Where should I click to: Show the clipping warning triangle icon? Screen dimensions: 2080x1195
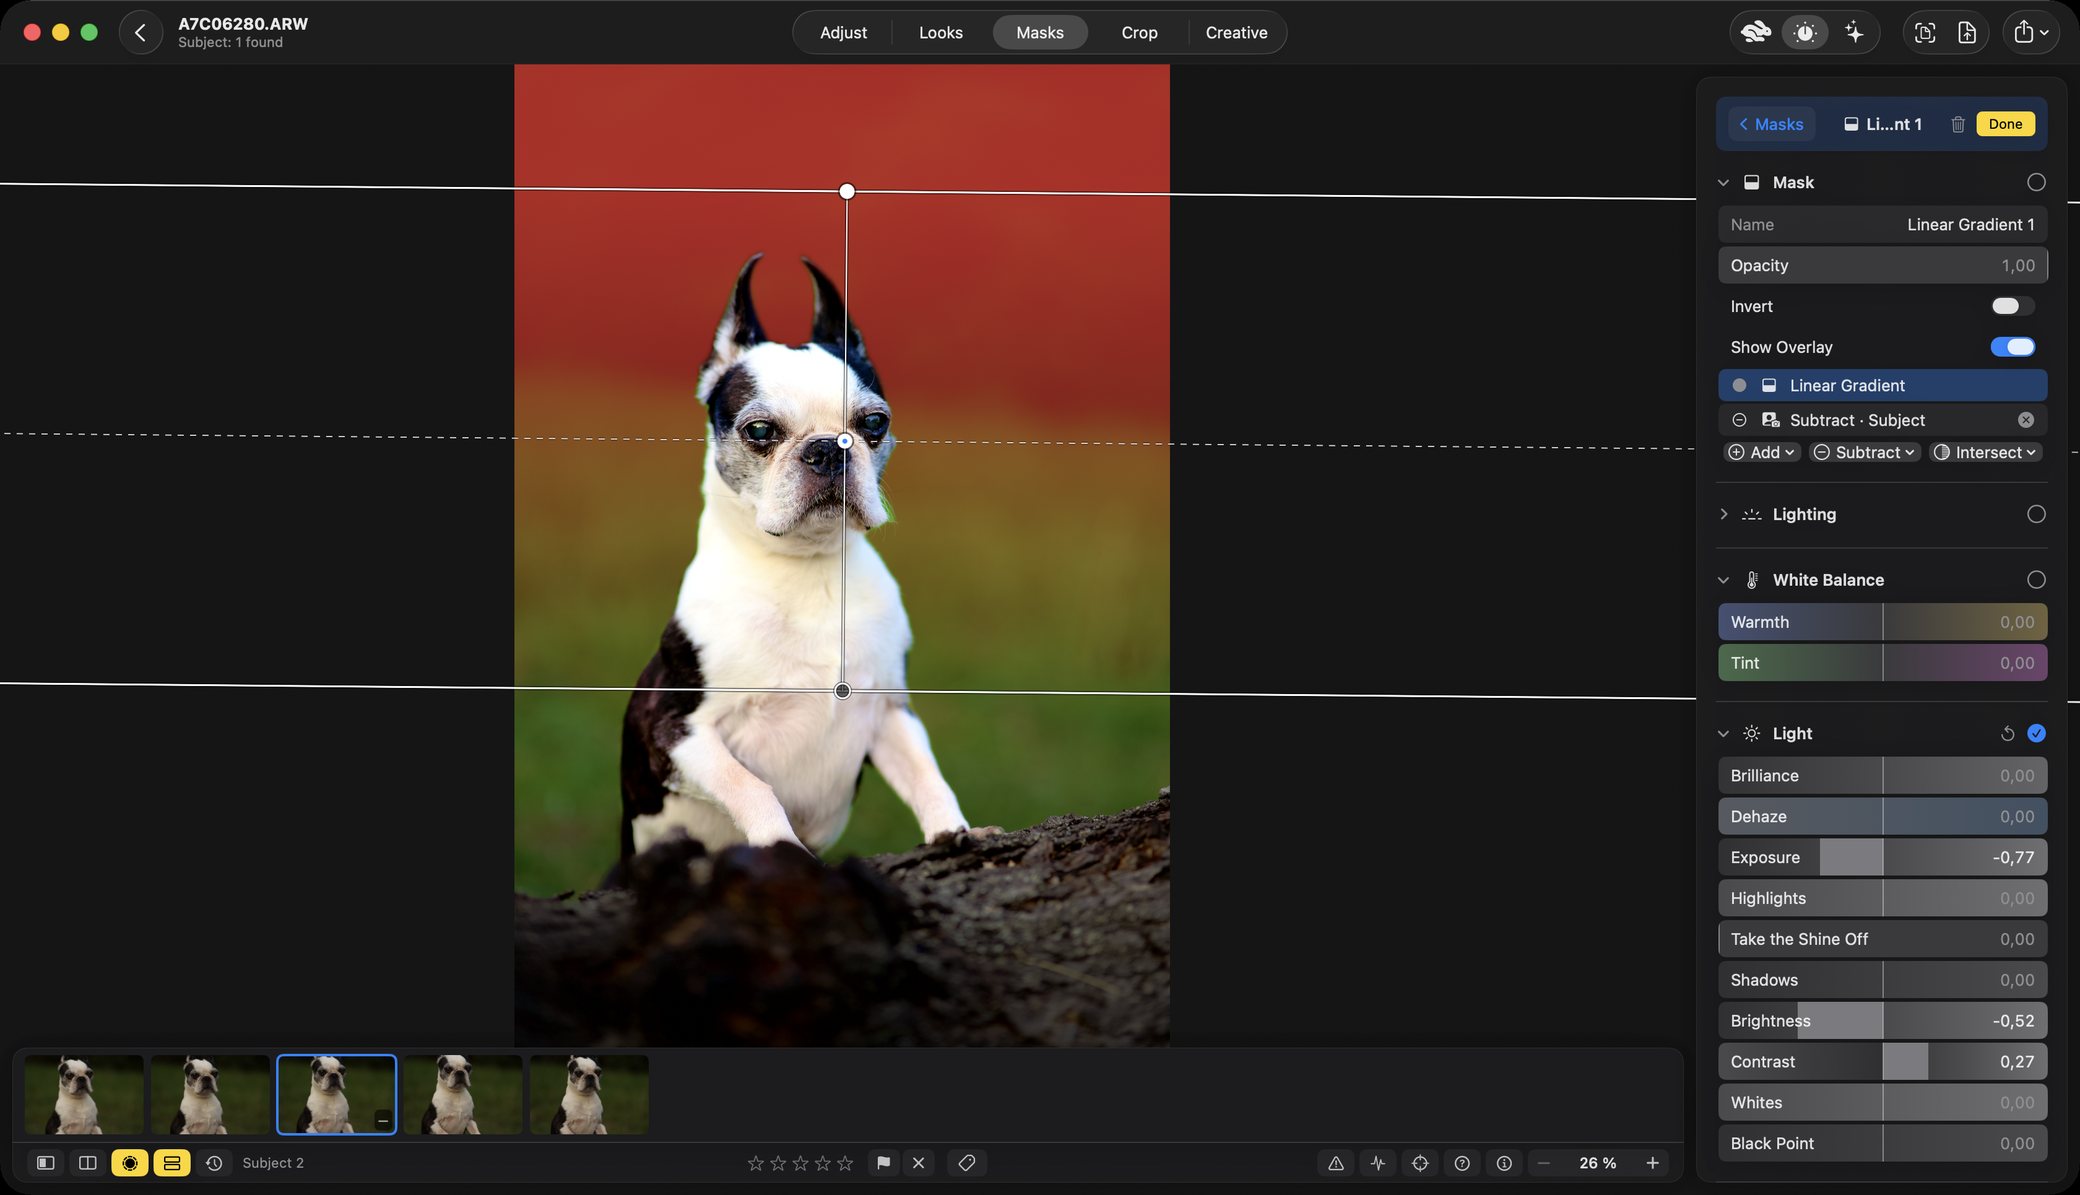click(x=1335, y=1163)
